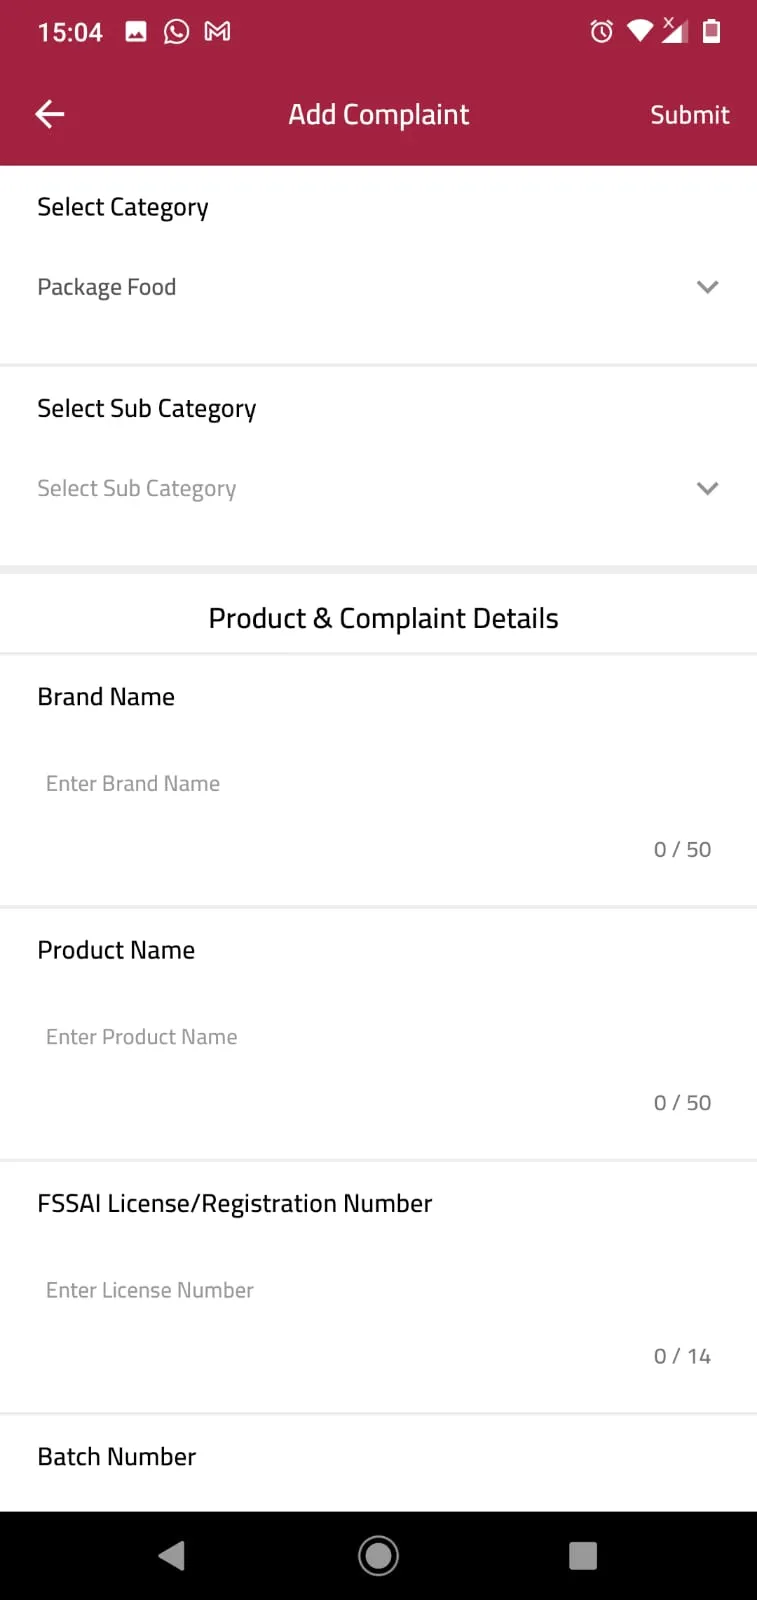Tap the battery status icon

[713, 31]
